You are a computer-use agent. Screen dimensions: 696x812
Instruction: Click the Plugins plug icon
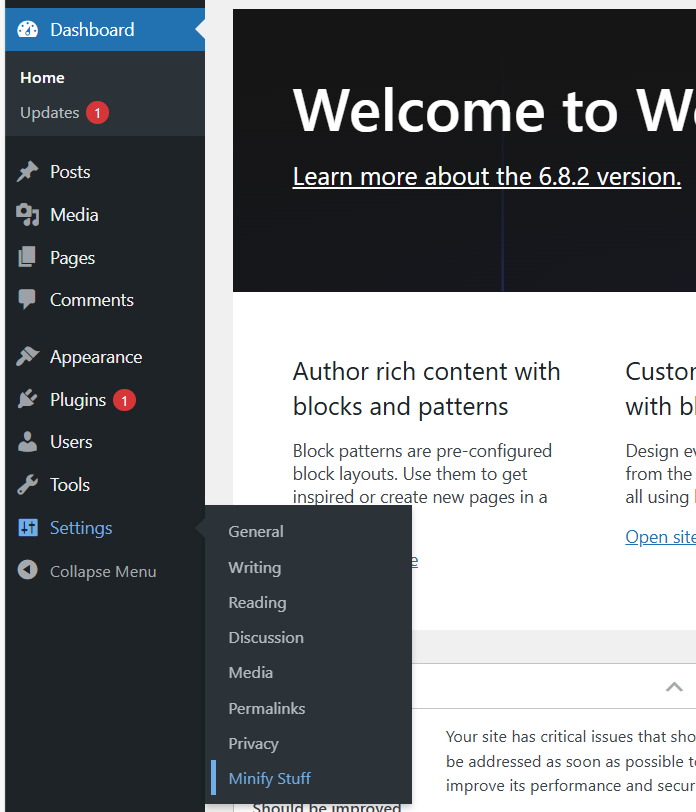coord(27,399)
